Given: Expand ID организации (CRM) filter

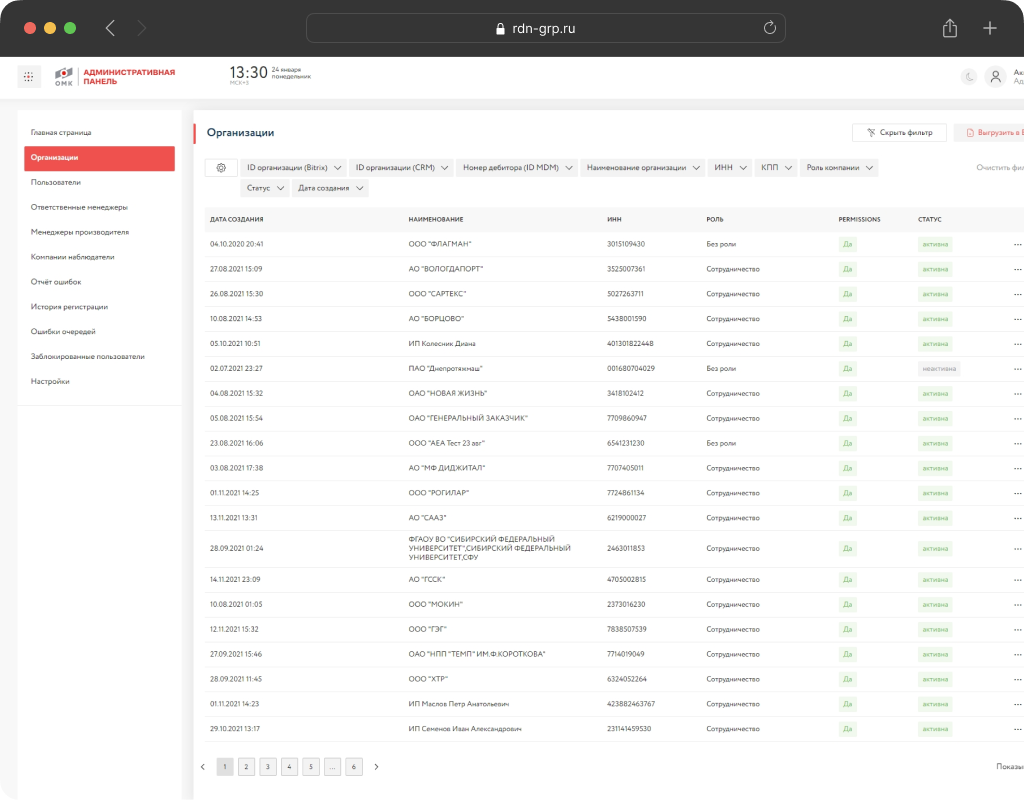Looking at the screenshot, I should tap(401, 168).
